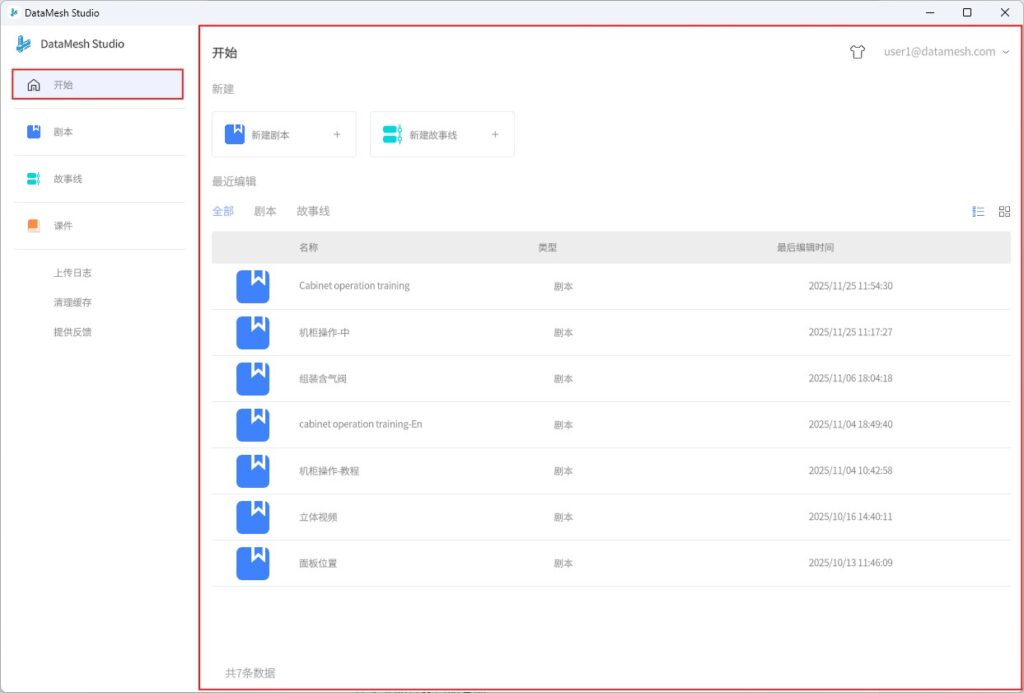
Task: Open the 立体视频 script icon
Action: [x=253, y=517]
